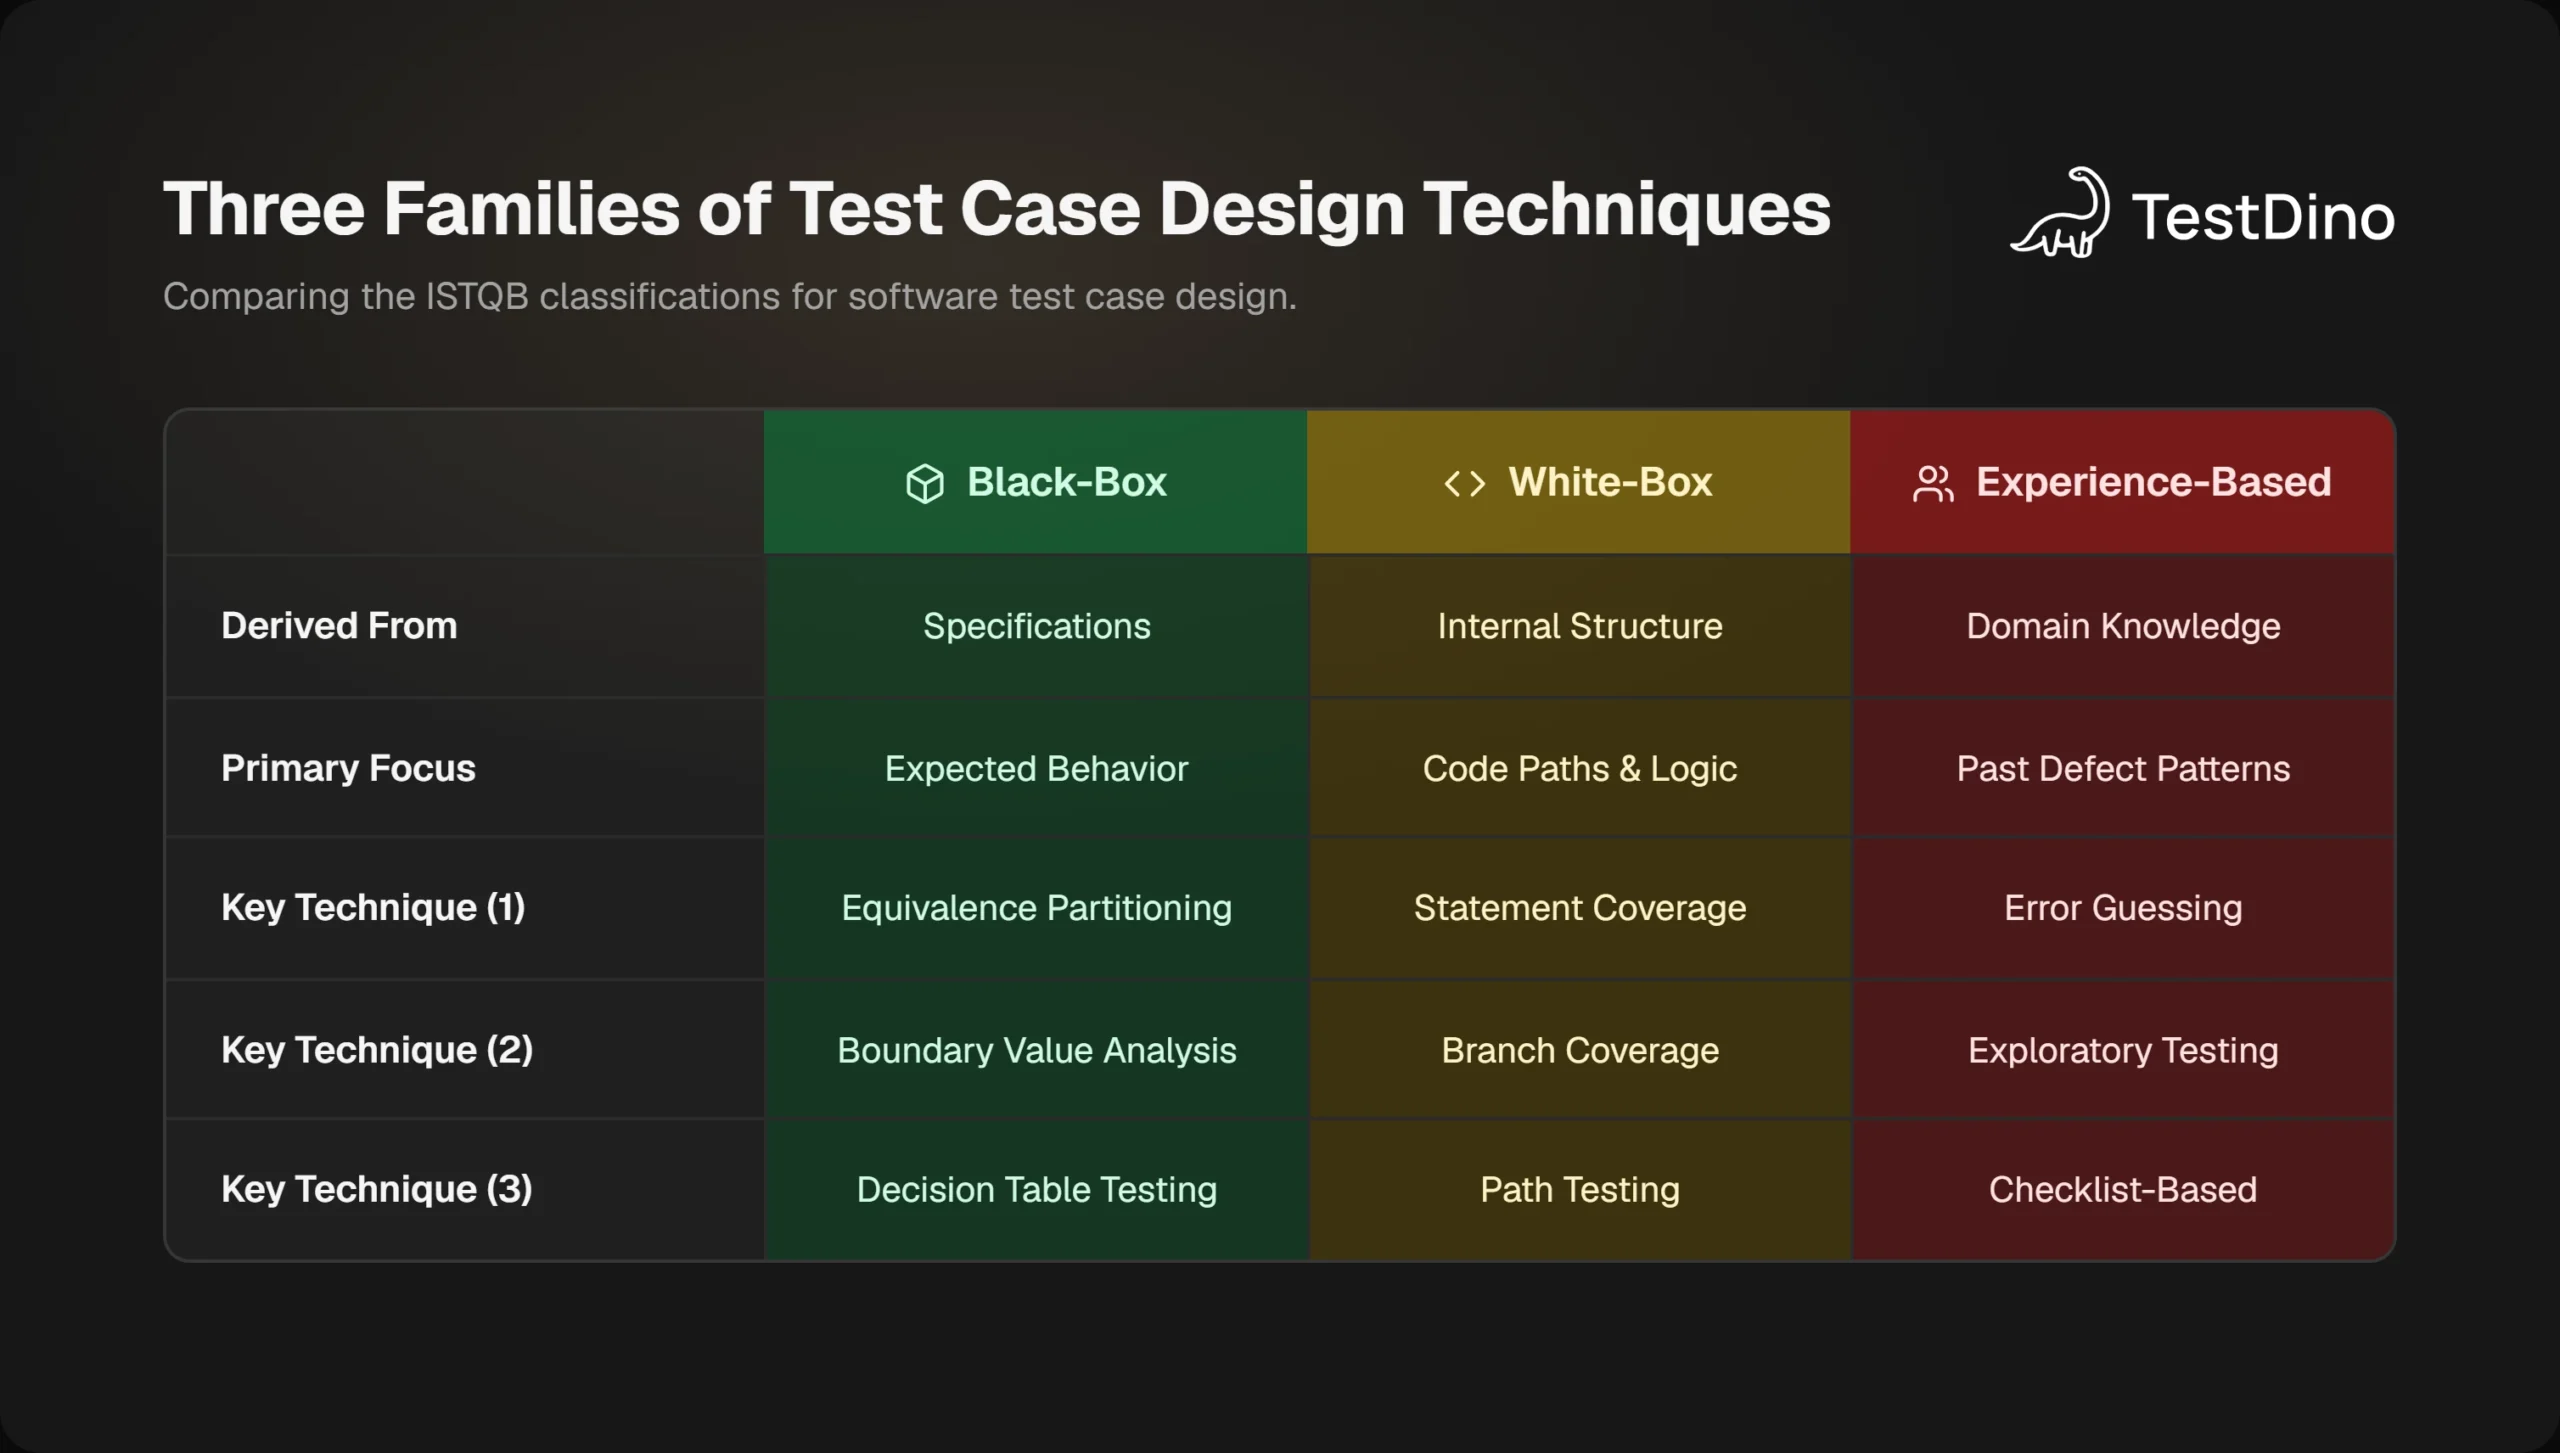Click the 'Statement Coverage' cell
Screen dimensions: 2560x1453
(x=1580, y=909)
